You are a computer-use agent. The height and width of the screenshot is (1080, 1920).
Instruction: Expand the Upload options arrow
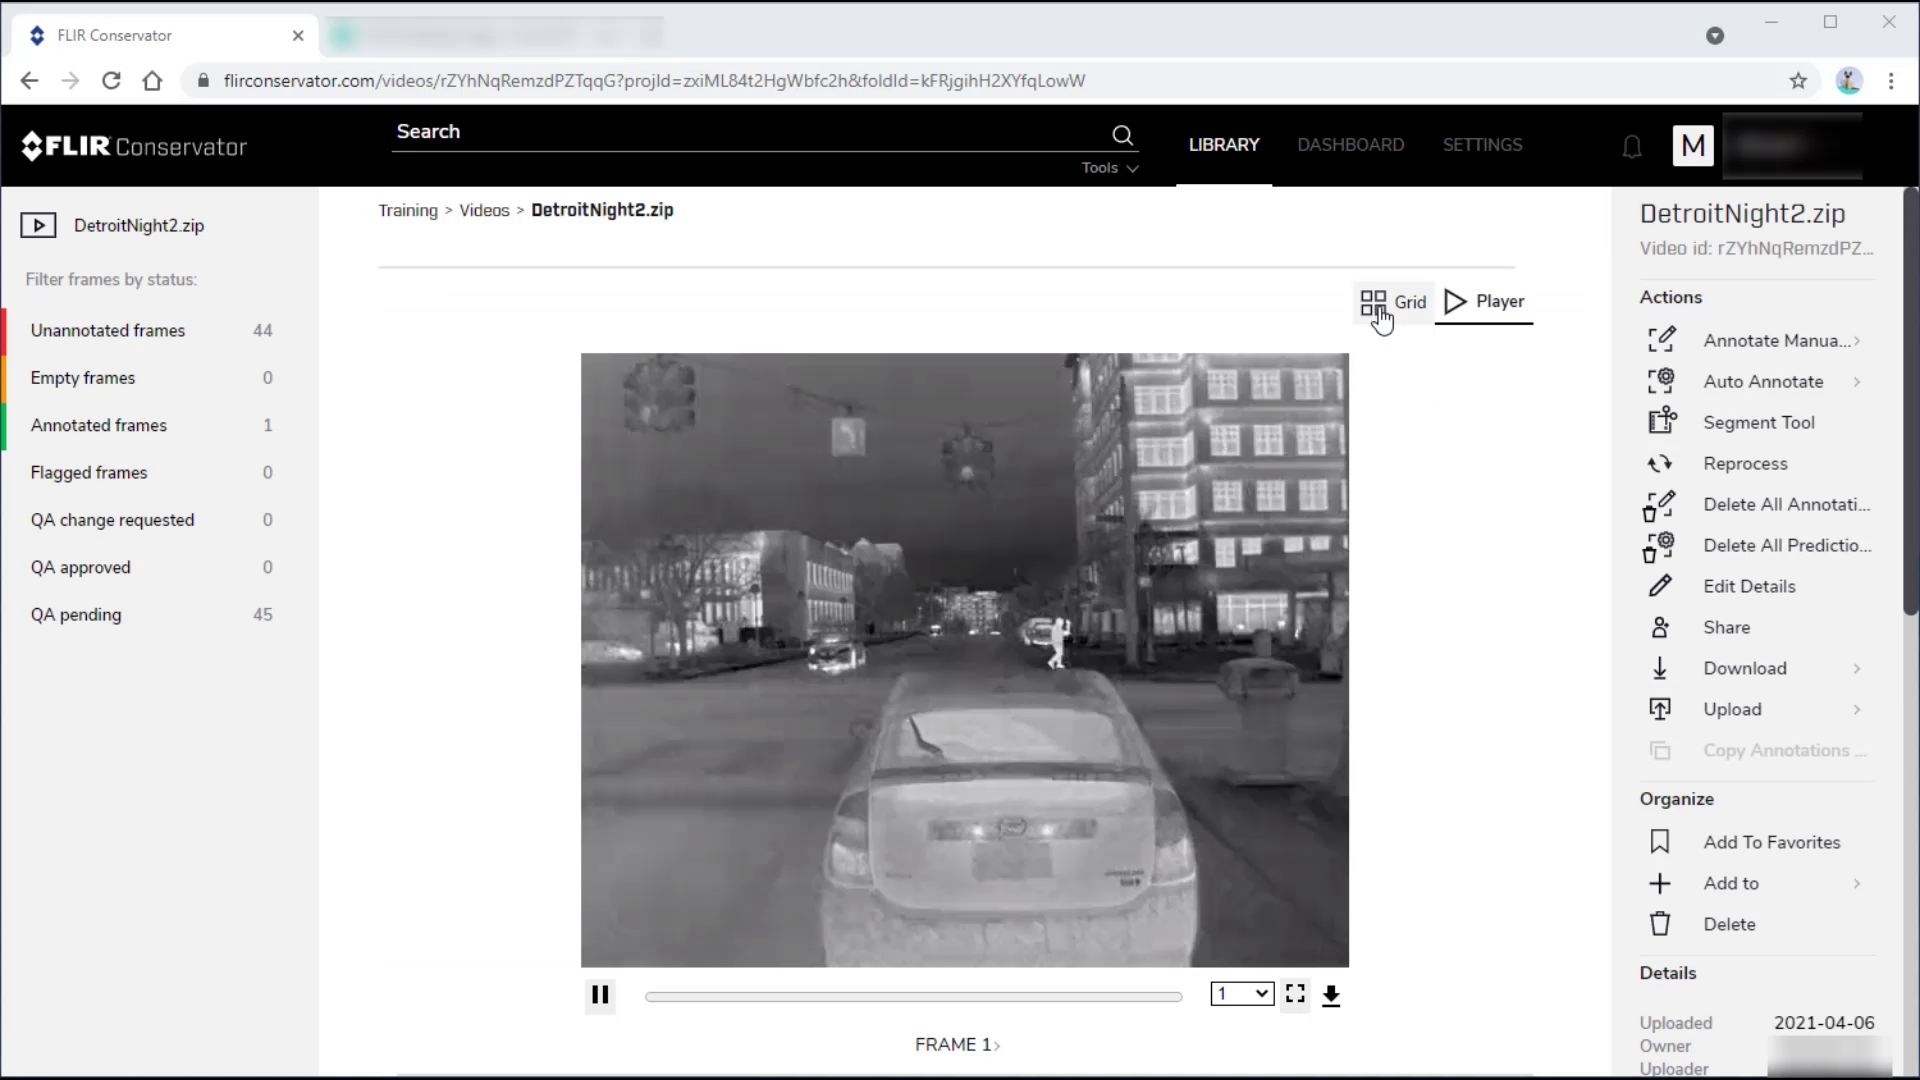(1859, 709)
